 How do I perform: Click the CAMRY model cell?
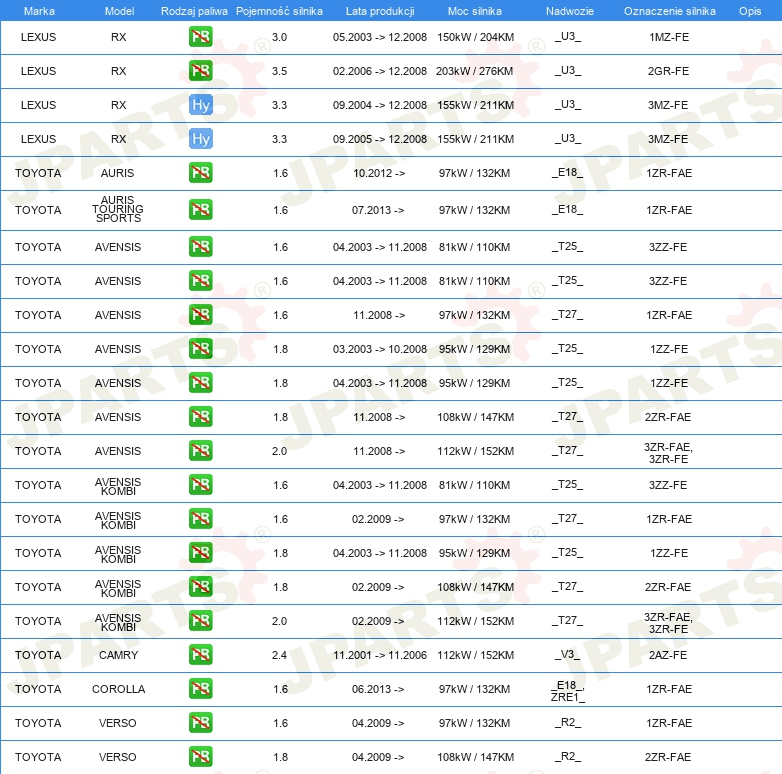tap(118, 655)
